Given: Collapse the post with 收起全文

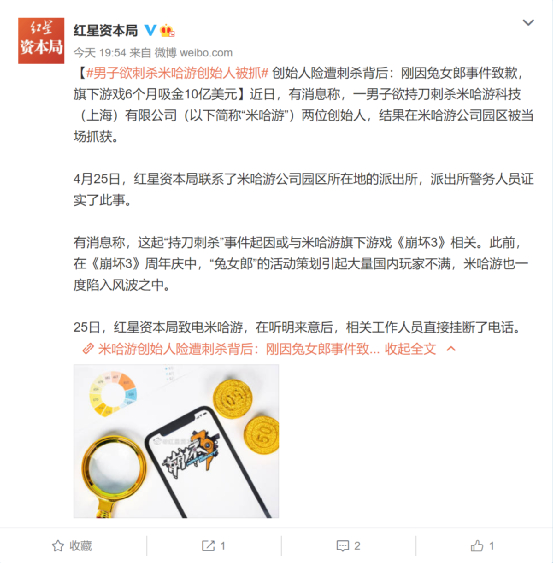Looking at the screenshot, I should point(410,349).
